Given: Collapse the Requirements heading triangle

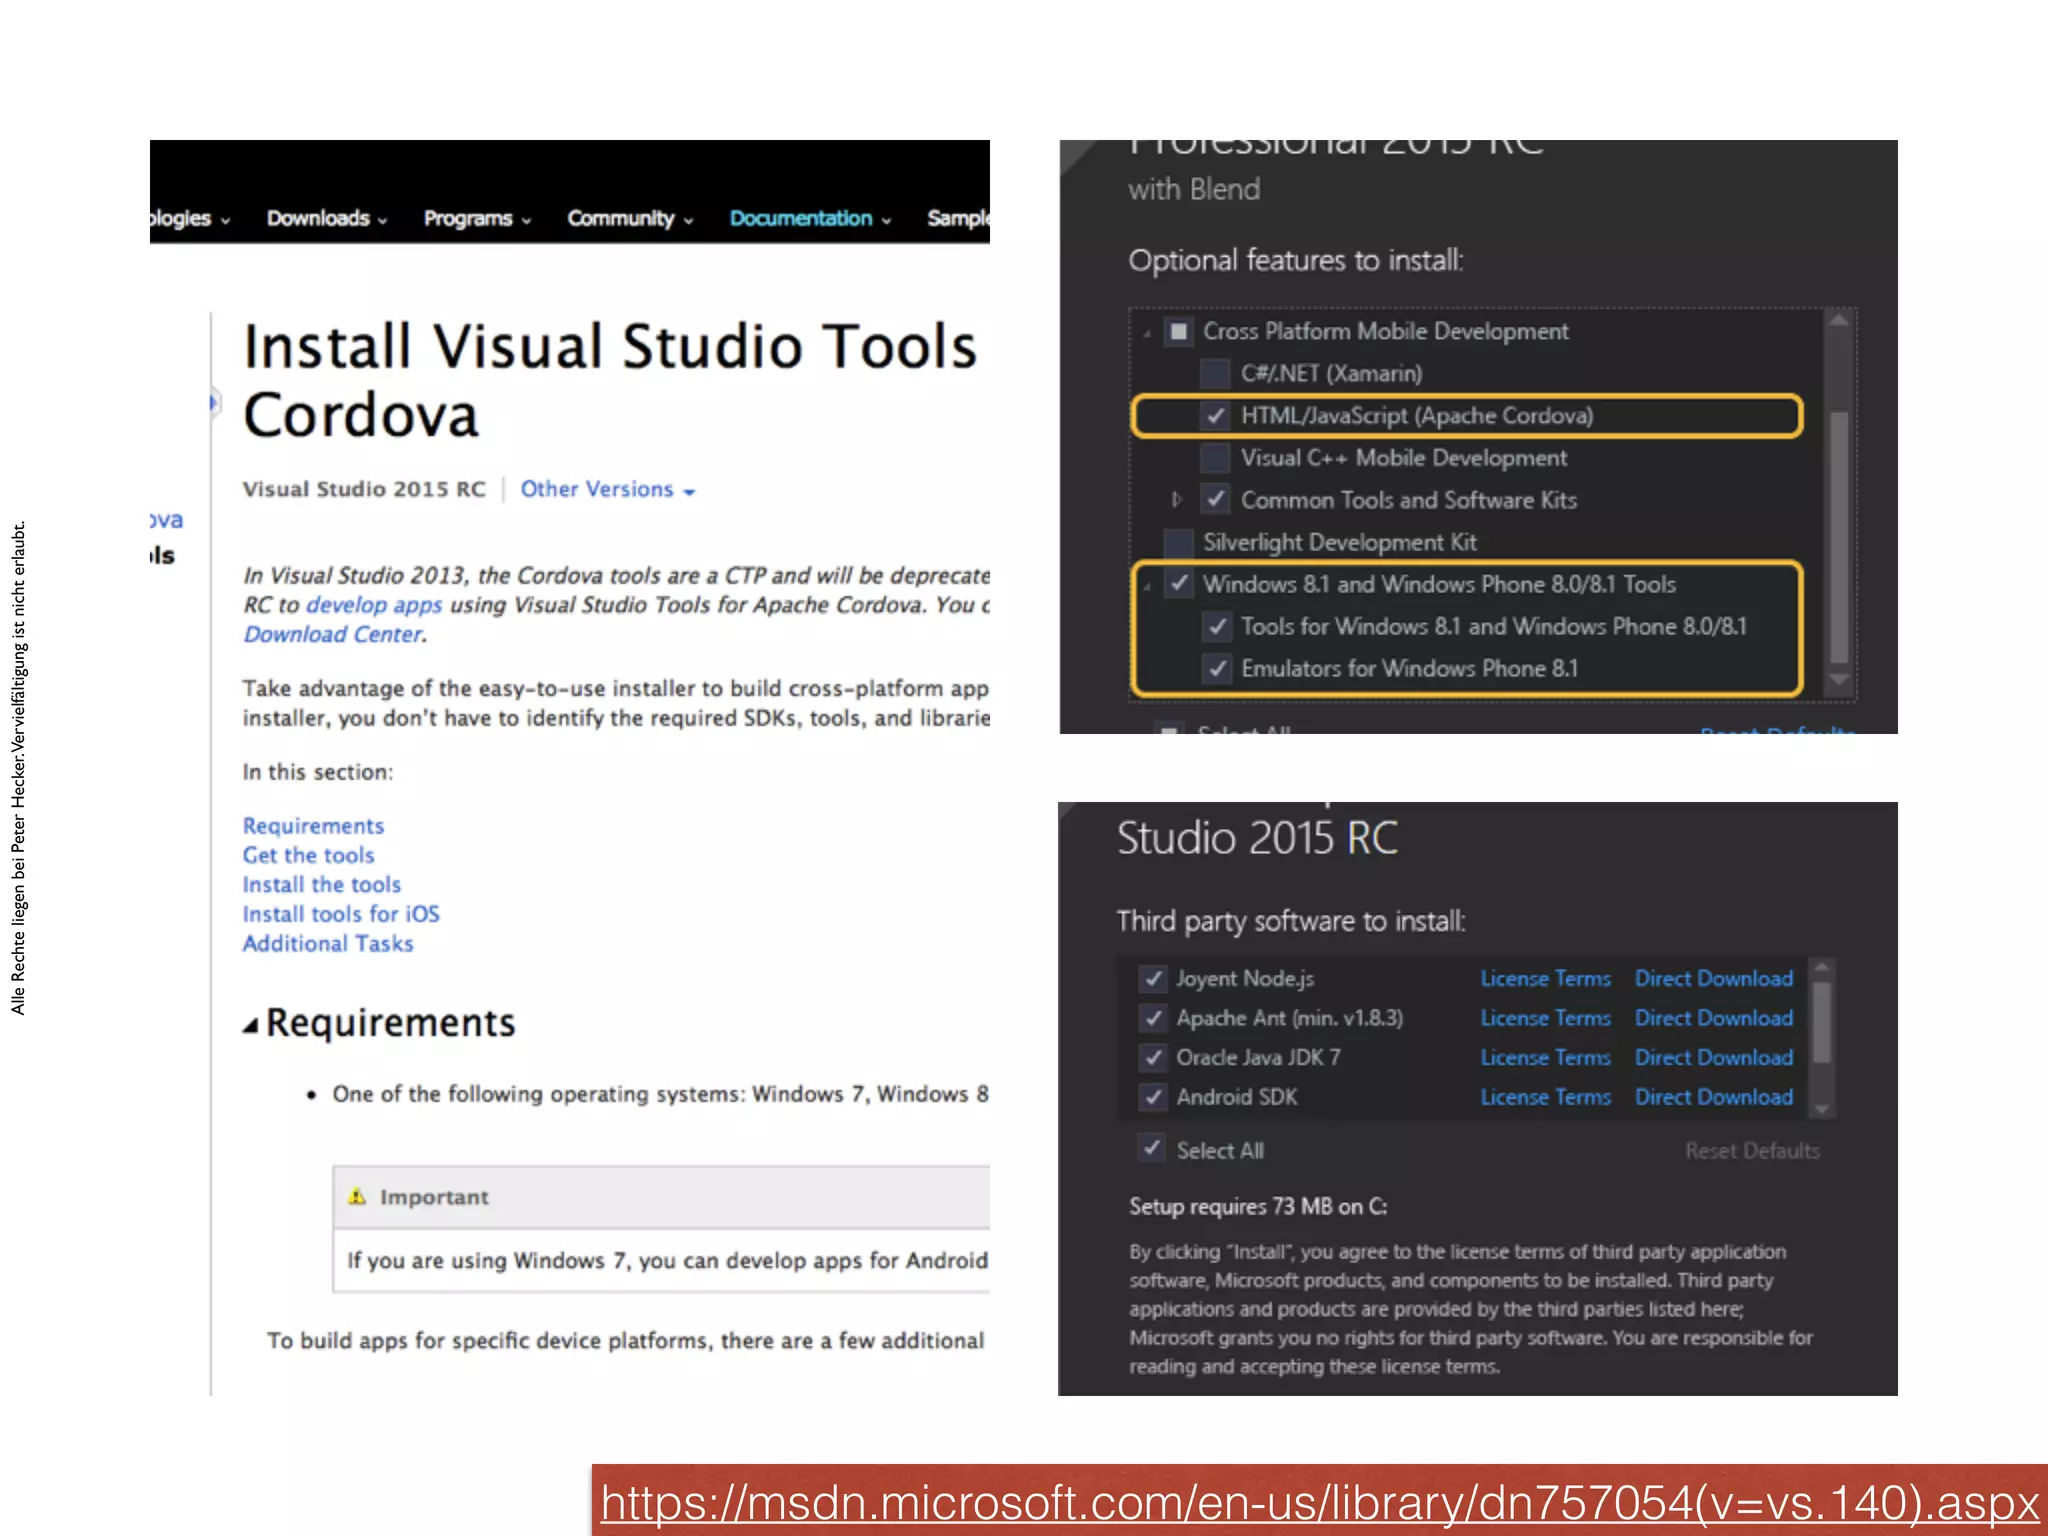Looking at the screenshot, I should pyautogui.click(x=250, y=1025).
